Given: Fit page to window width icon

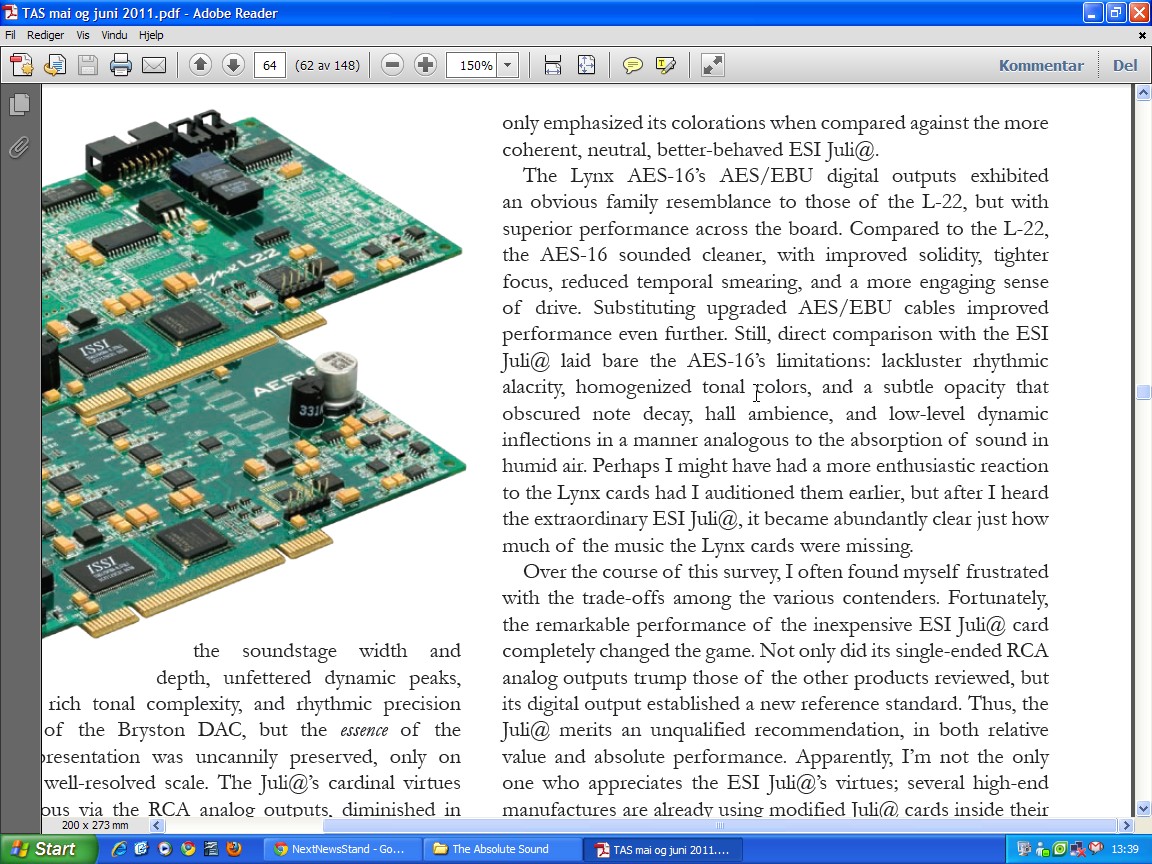Looking at the screenshot, I should pyautogui.click(x=553, y=65).
